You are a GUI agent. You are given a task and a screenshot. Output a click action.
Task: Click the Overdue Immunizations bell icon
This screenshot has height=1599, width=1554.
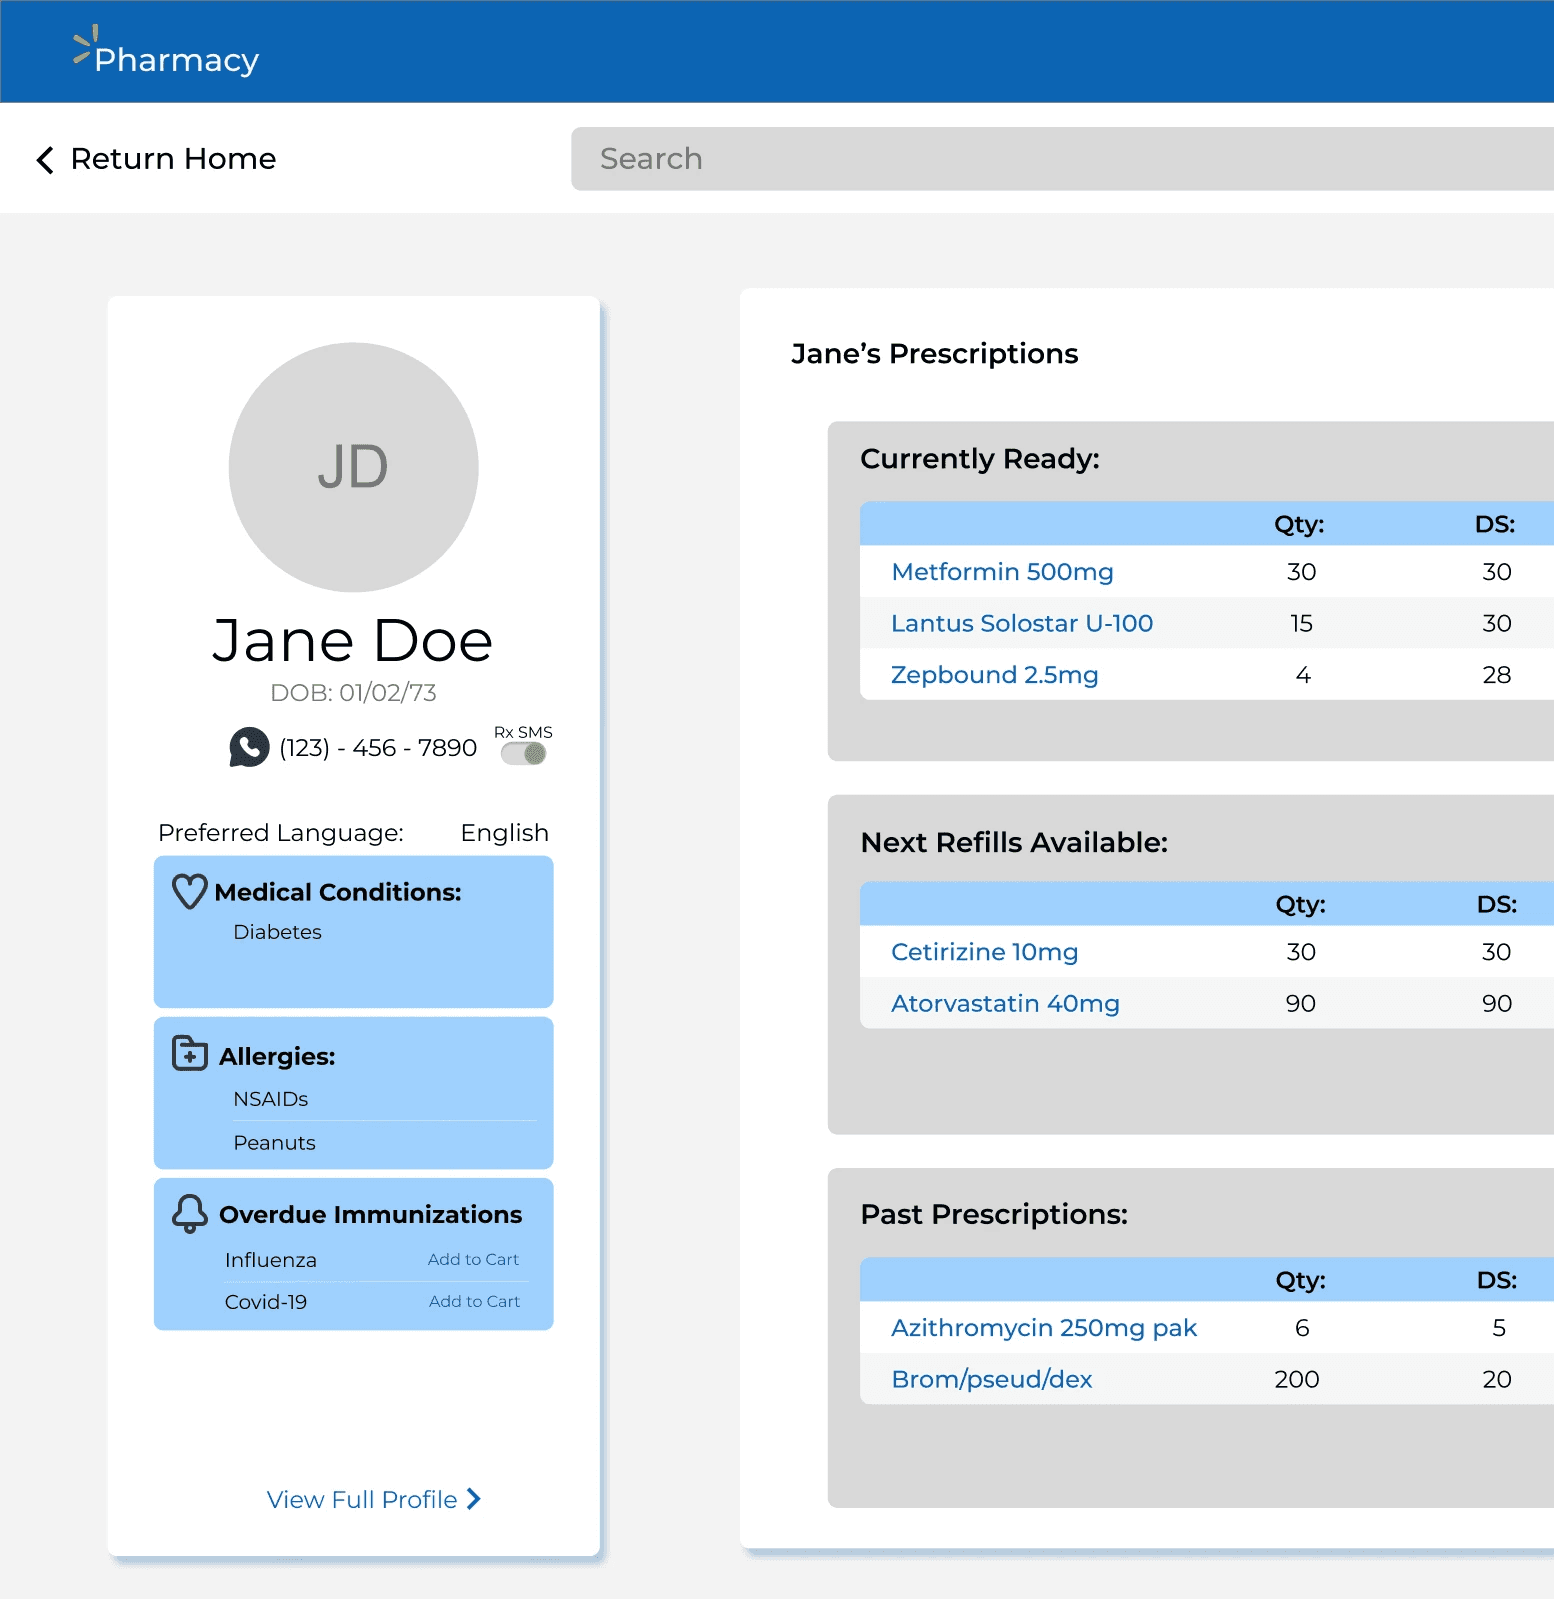(190, 1214)
